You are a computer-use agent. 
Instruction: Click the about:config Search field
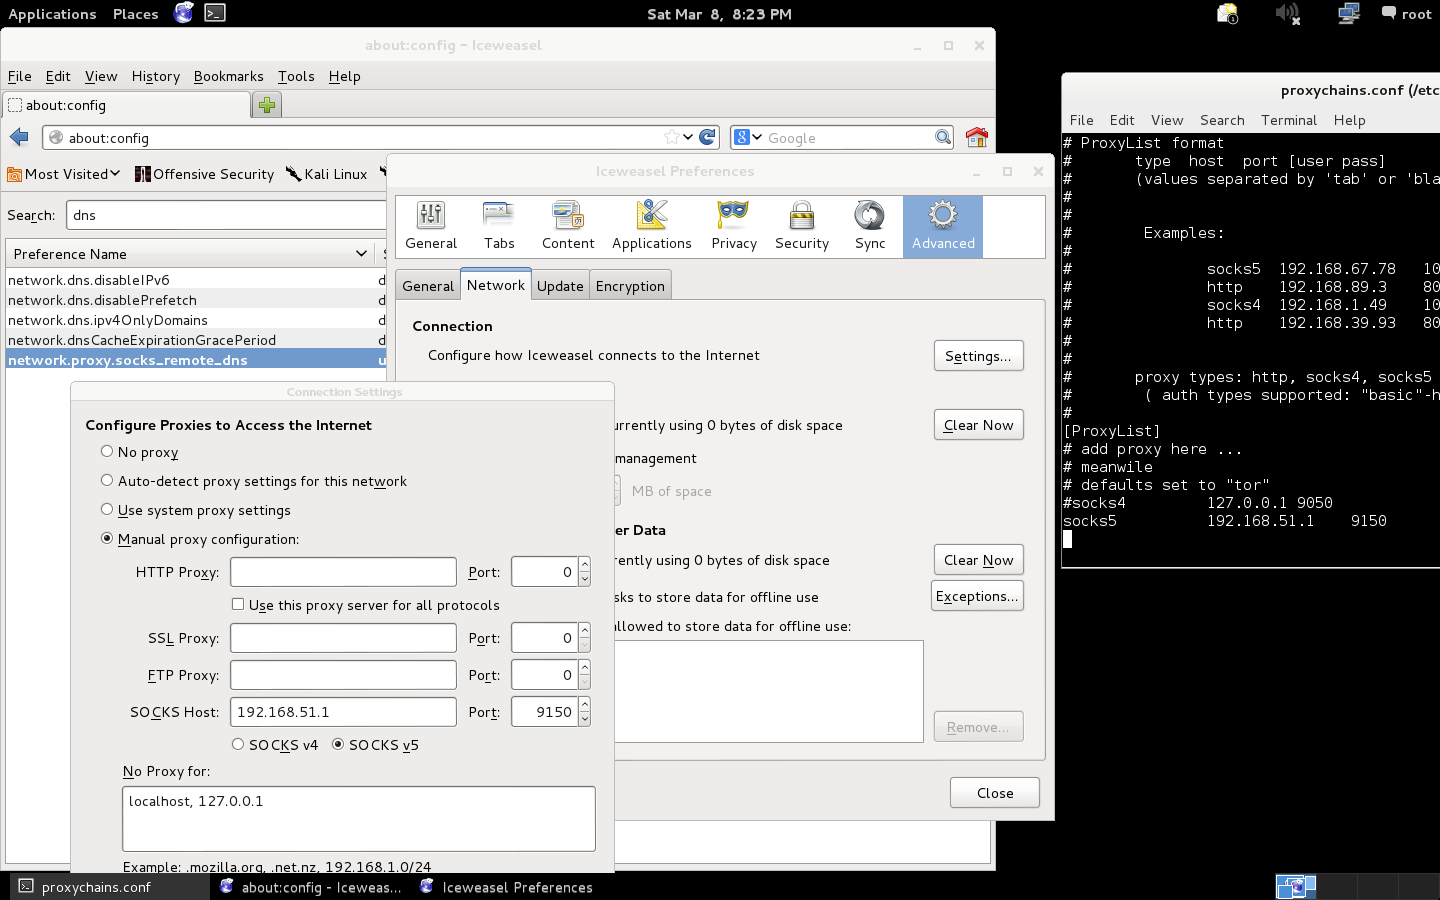pos(226,215)
